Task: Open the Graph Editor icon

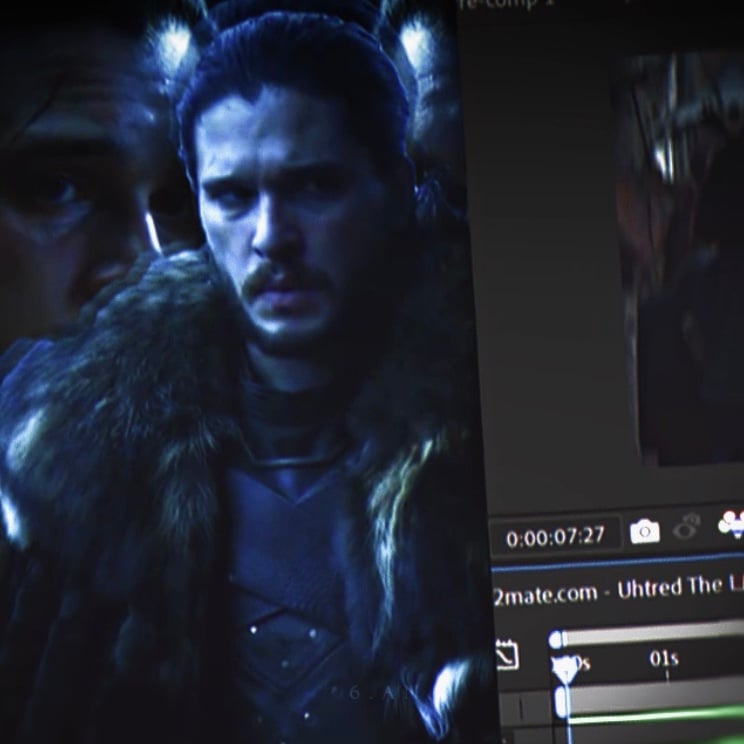Action: [506, 655]
